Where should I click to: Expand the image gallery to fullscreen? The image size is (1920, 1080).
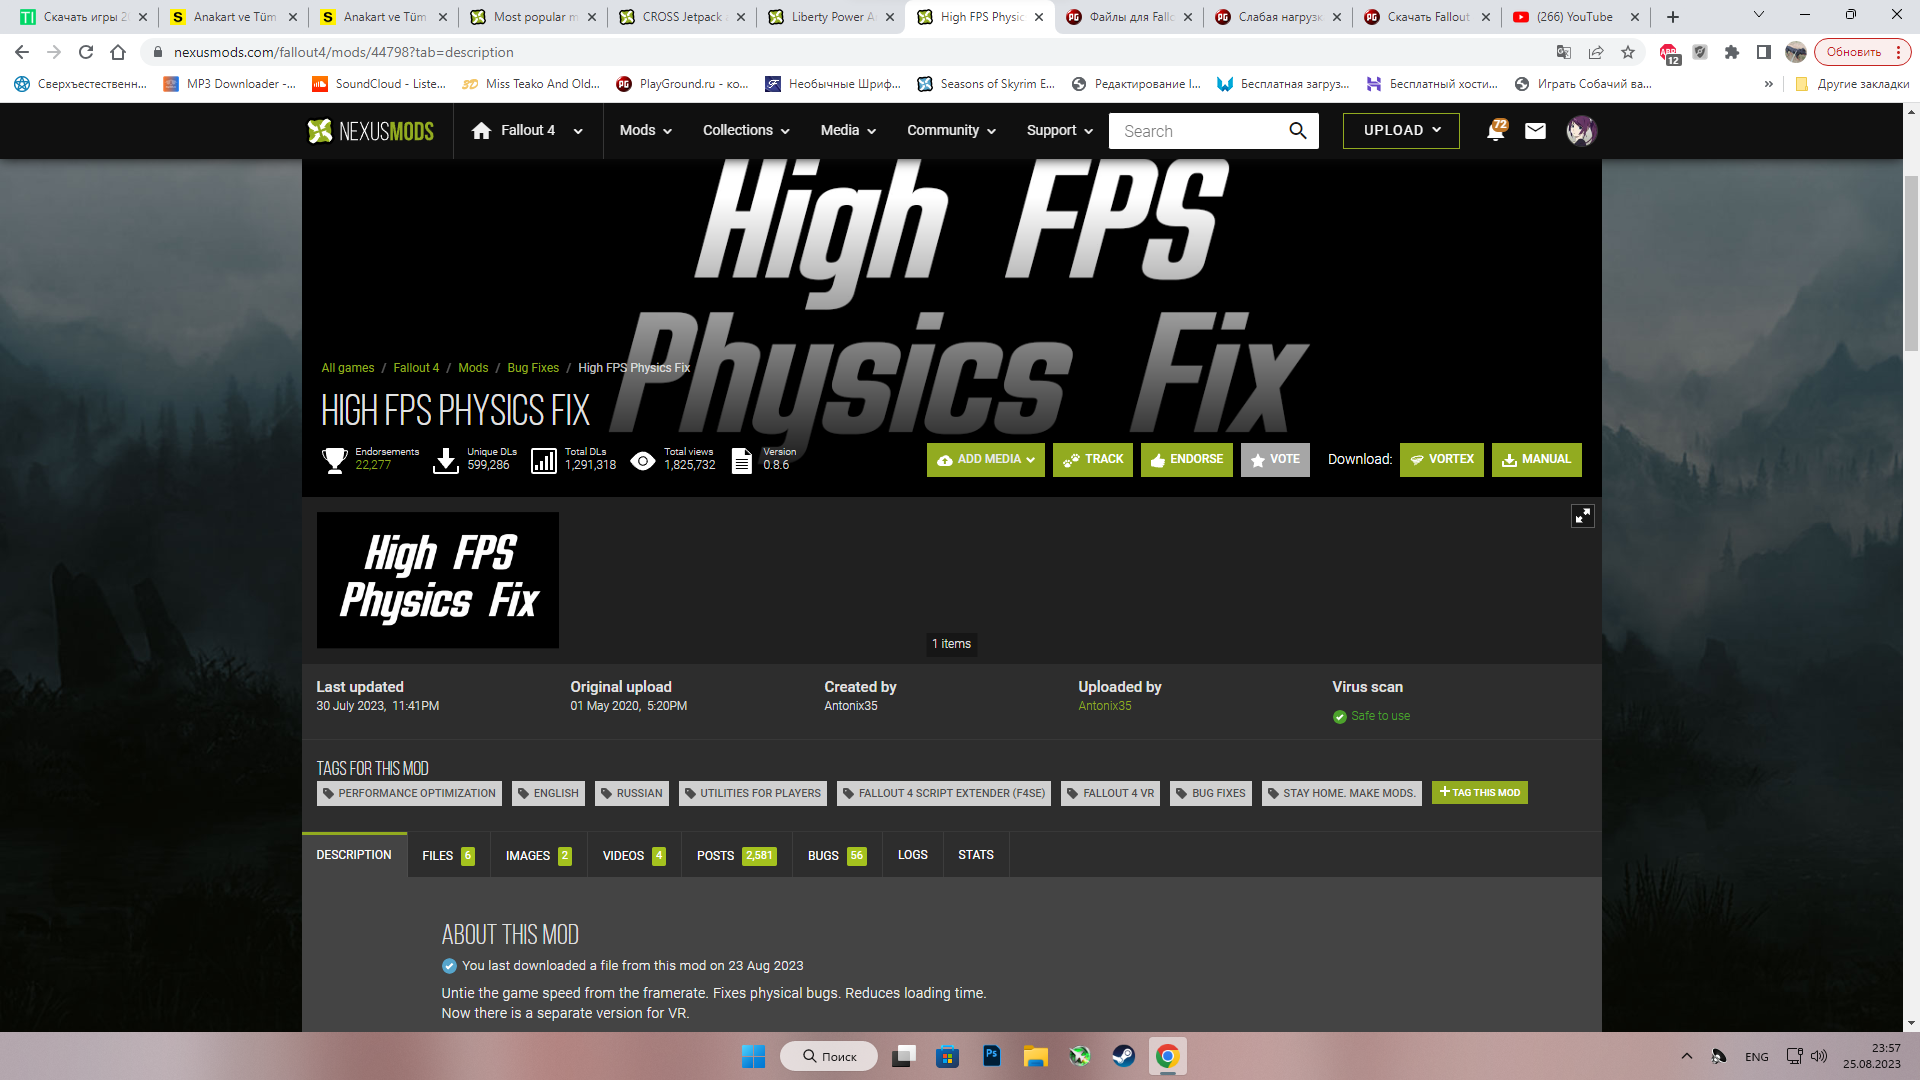click(x=1582, y=516)
